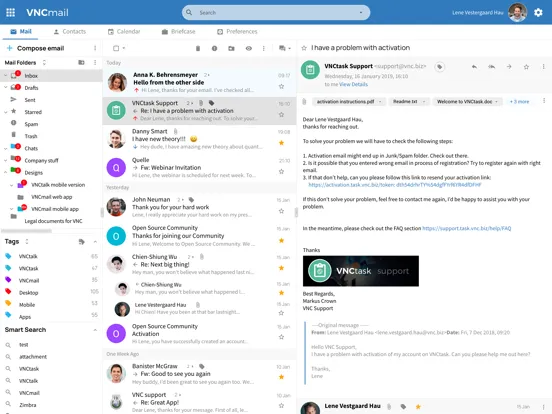This screenshot has width=552, height=414.
Task: Toggle the select-all emails checkbox
Action: (x=116, y=48)
